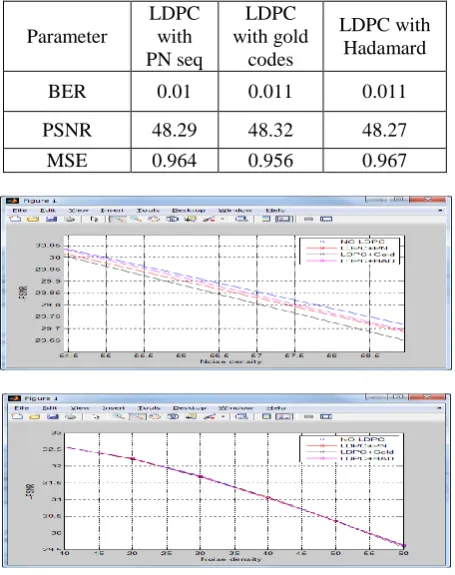Click MSE value 0.967 in table
Viewport: 455px width, 575px height.
click(384, 161)
